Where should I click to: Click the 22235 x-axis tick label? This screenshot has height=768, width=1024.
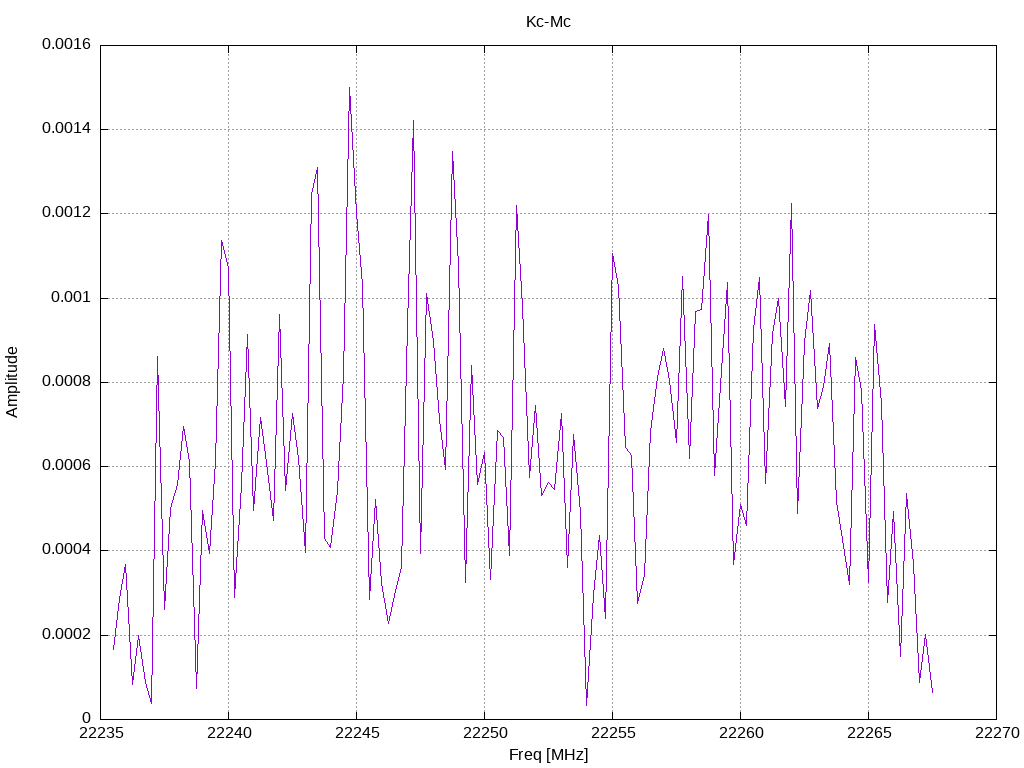point(101,733)
